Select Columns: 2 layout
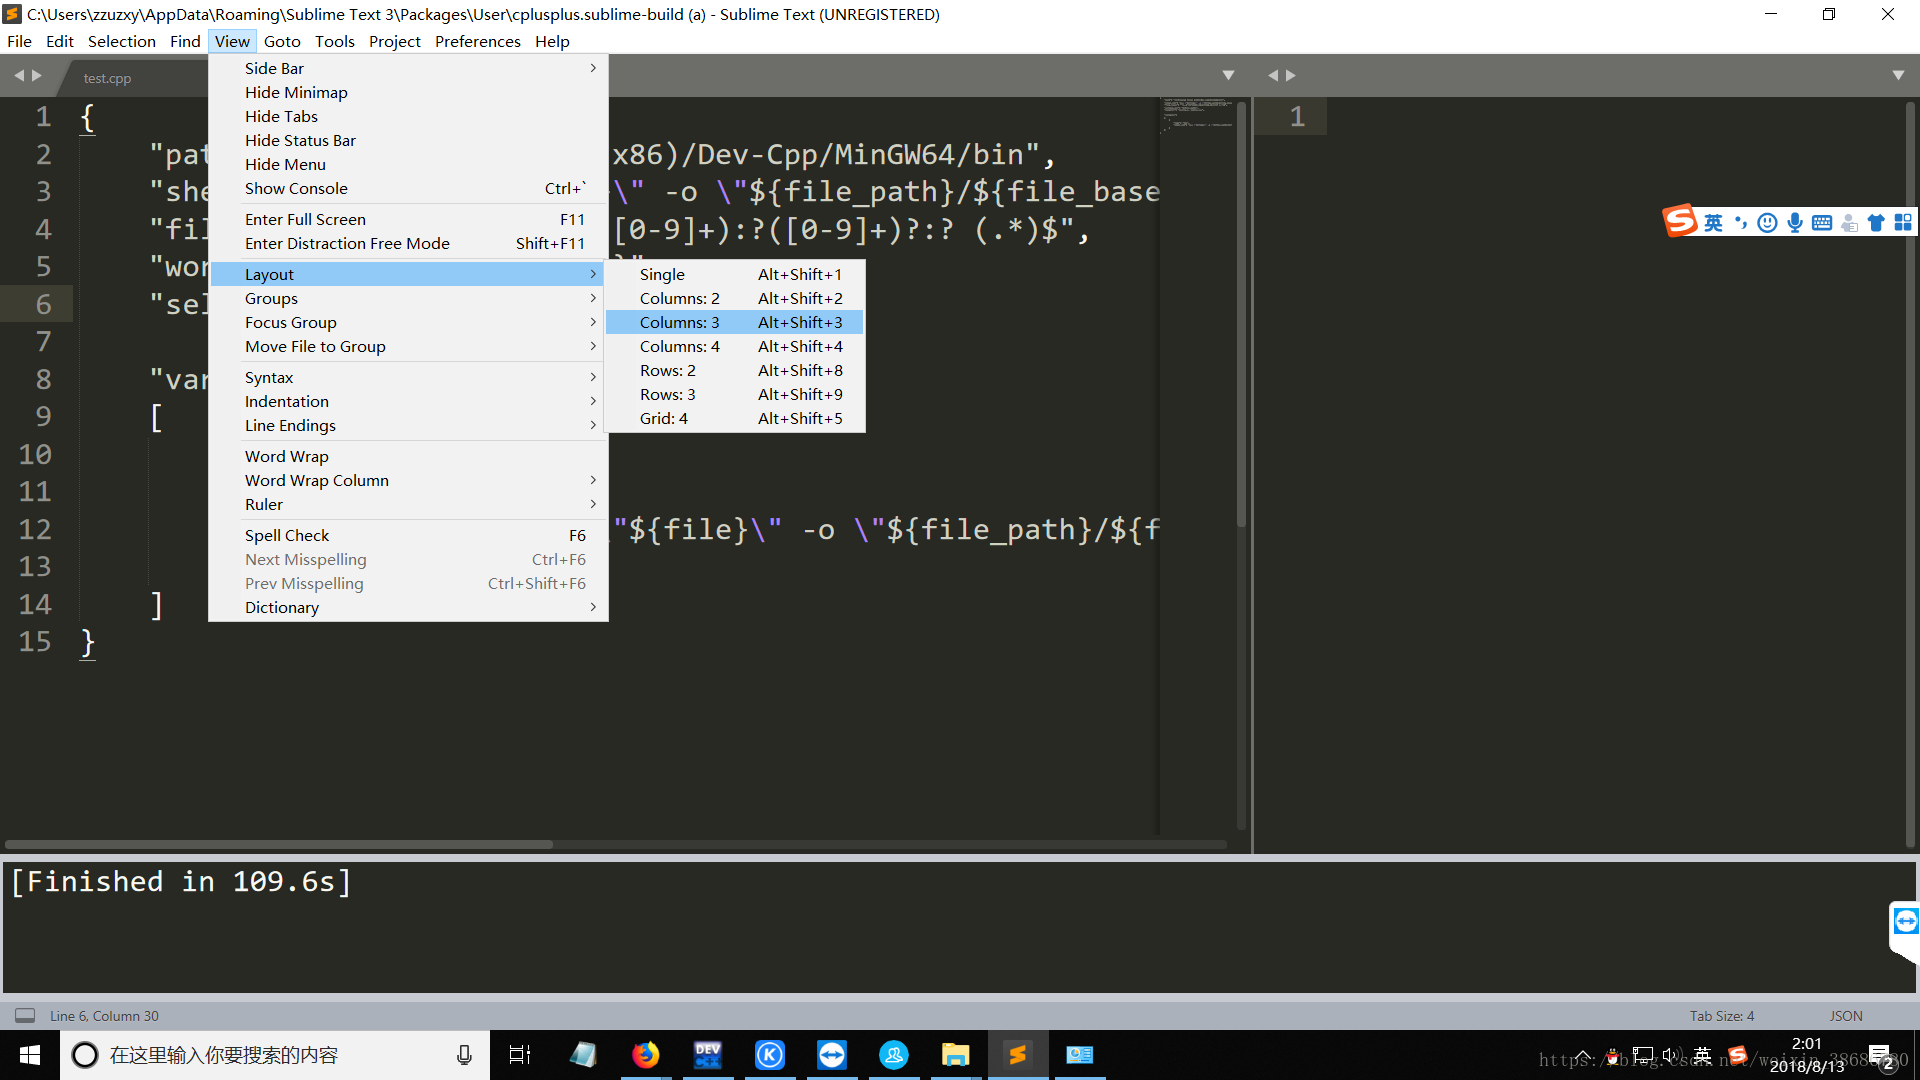The width and height of the screenshot is (1920, 1080). pyautogui.click(x=735, y=298)
